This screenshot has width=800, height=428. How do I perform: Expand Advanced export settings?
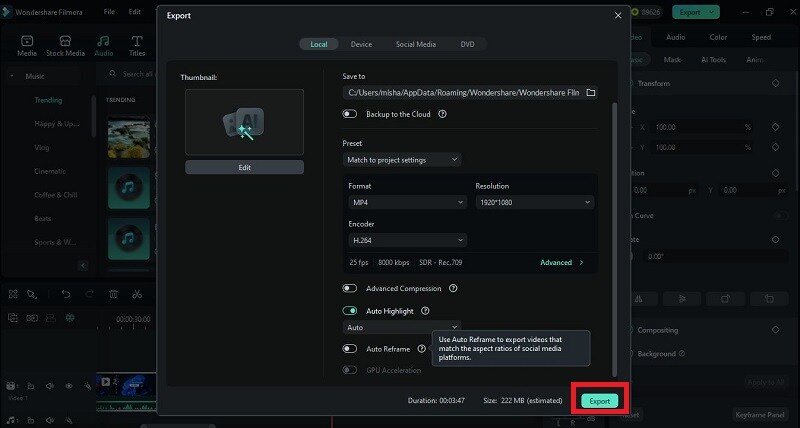(x=562, y=263)
